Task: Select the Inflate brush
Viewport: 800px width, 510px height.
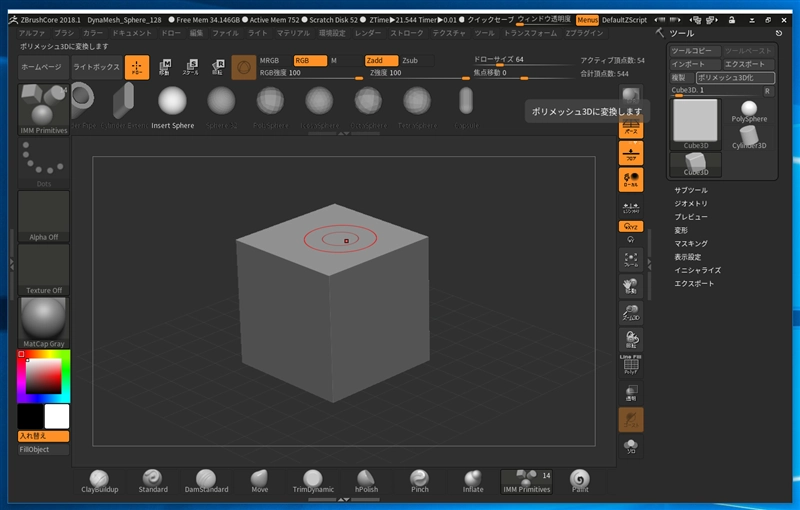Action: 473,482
